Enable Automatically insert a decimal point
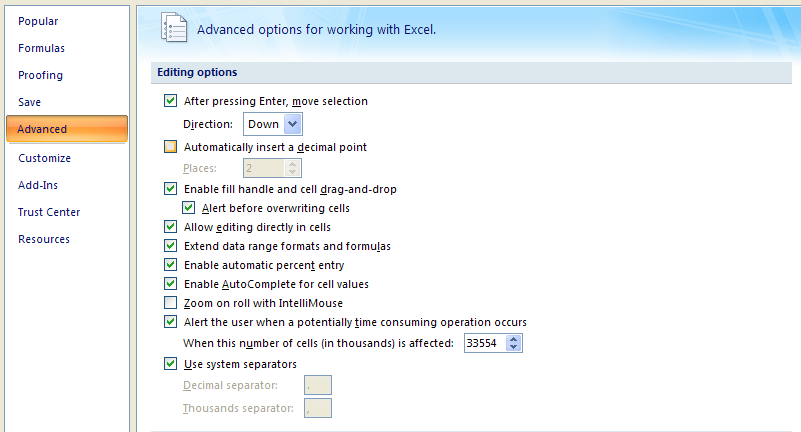 coord(171,147)
